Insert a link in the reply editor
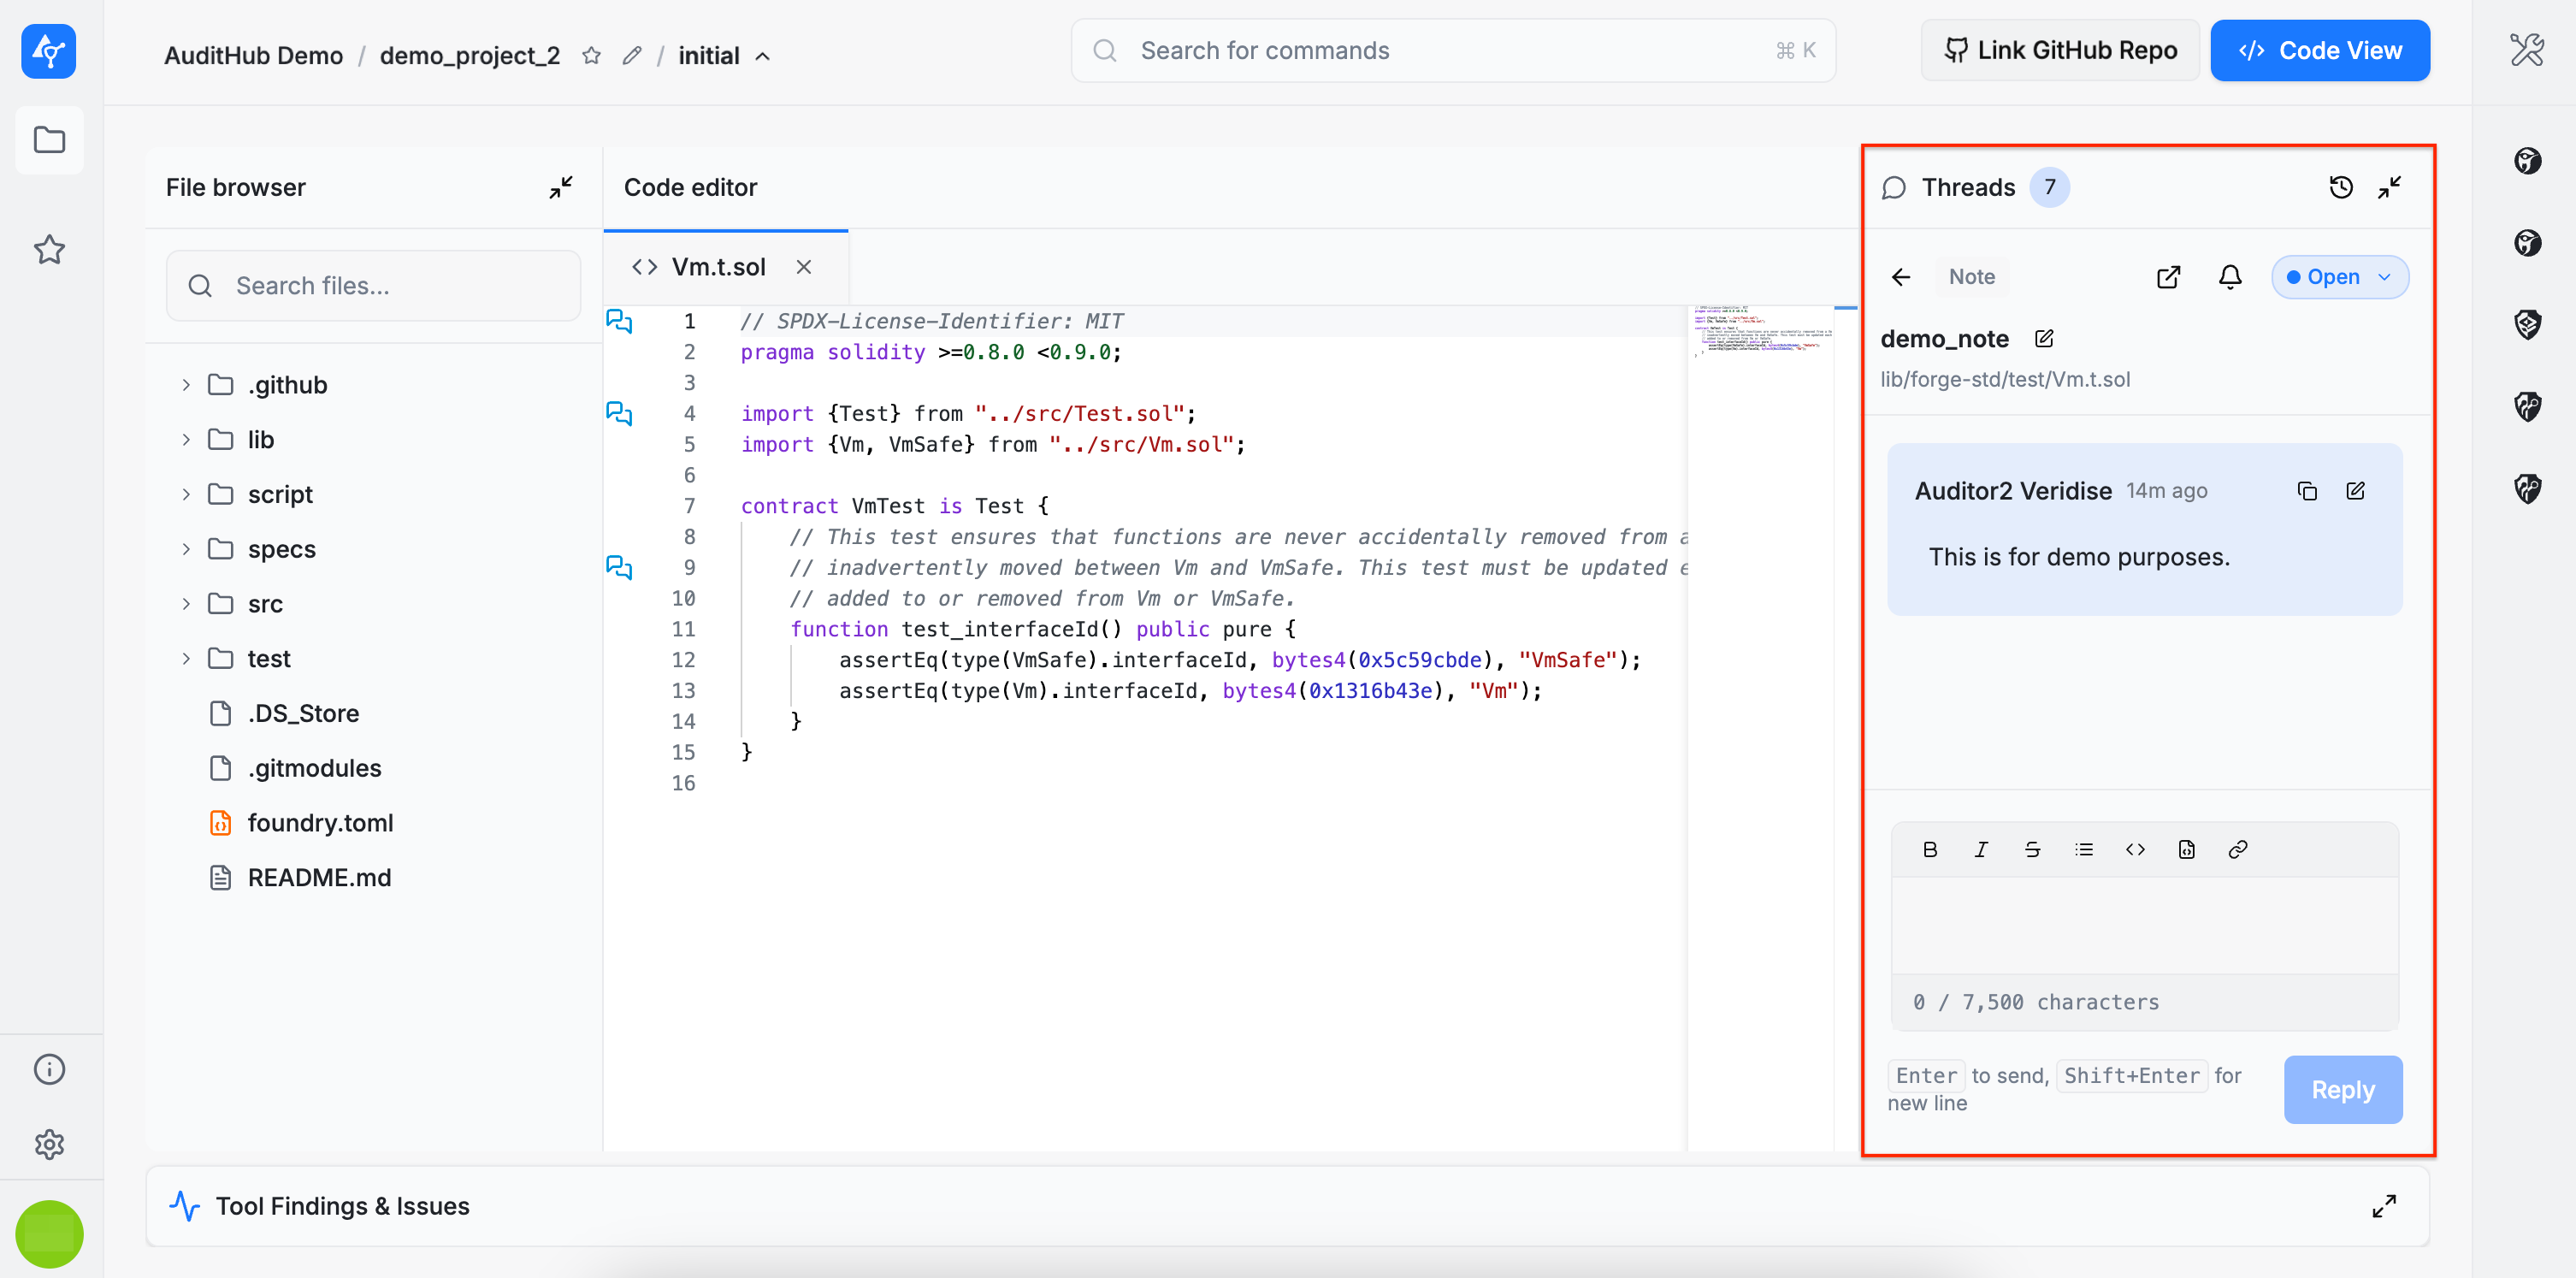 pyautogui.click(x=2237, y=849)
